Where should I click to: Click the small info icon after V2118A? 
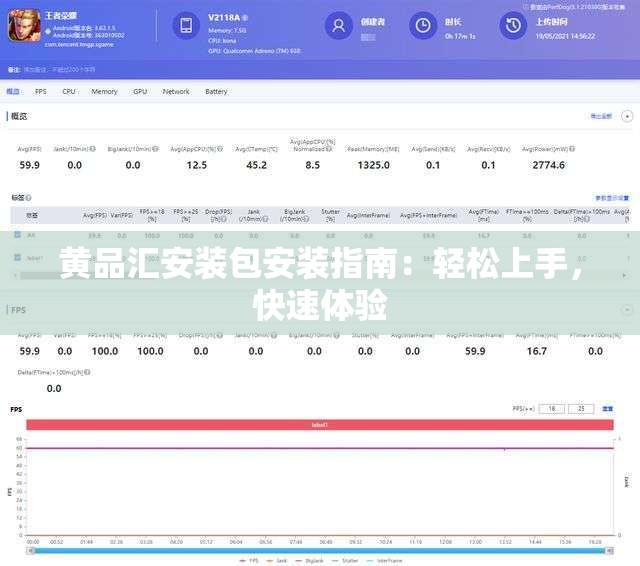[x=245, y=18]
